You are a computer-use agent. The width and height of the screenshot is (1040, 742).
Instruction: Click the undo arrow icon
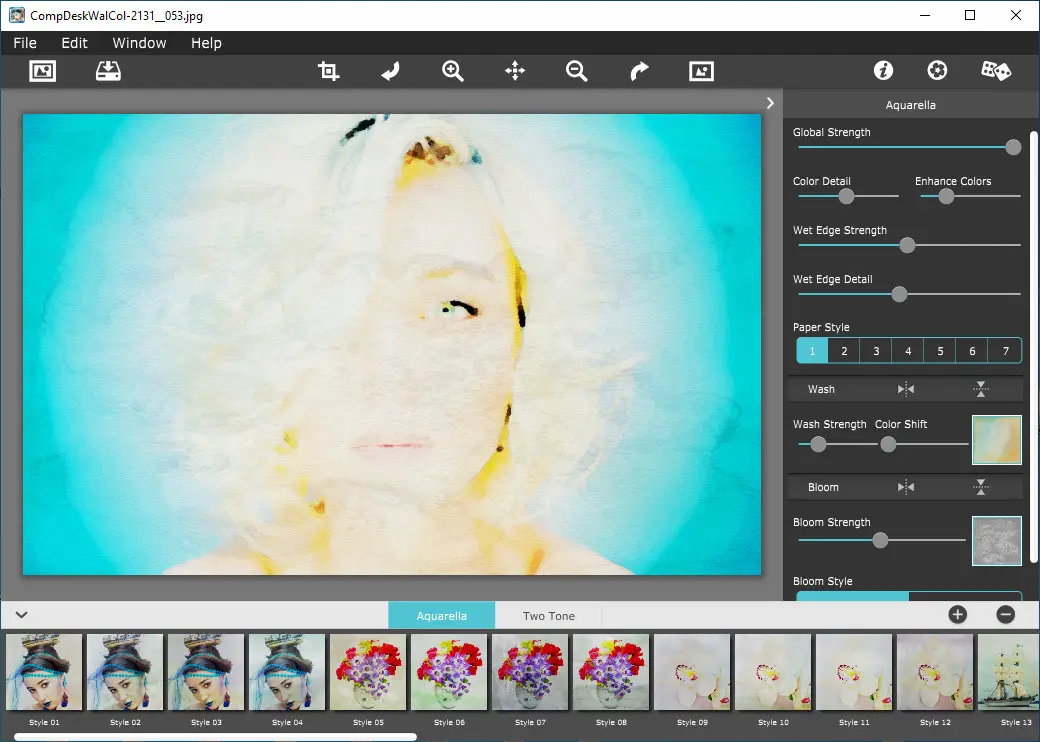(x=391, y=71)
